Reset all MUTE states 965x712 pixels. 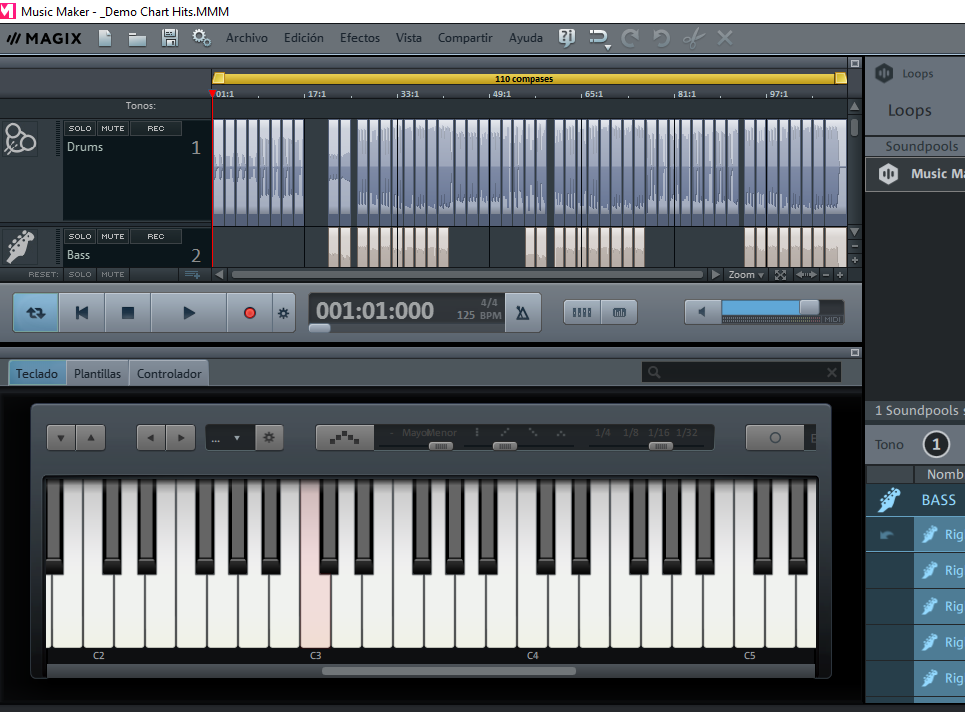point(113,274)
